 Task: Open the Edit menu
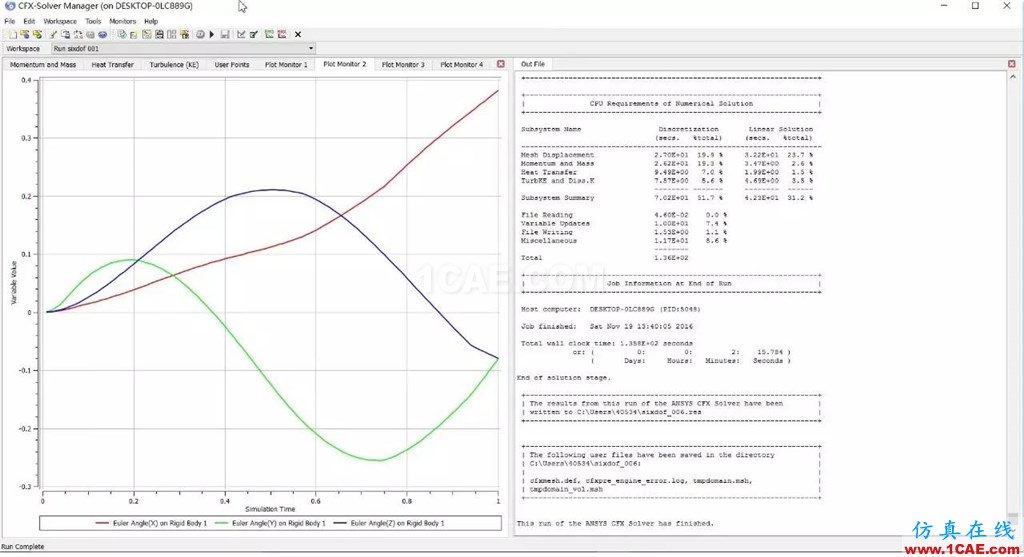[29, 21]
